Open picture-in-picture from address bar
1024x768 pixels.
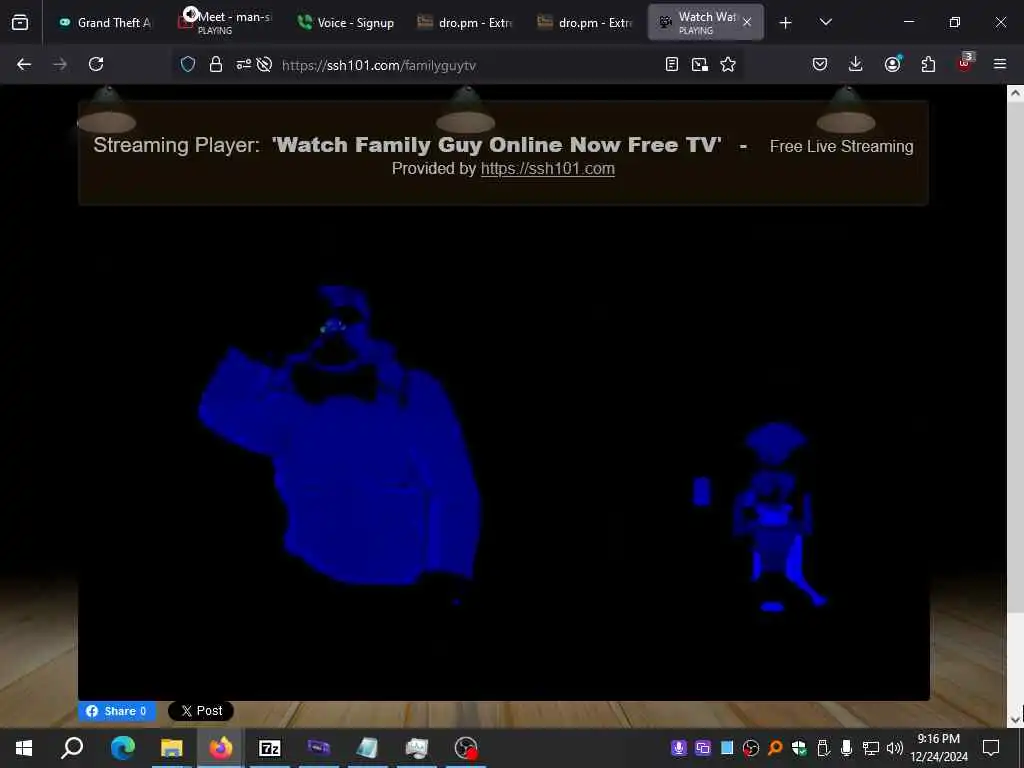(x=699, y=64)
